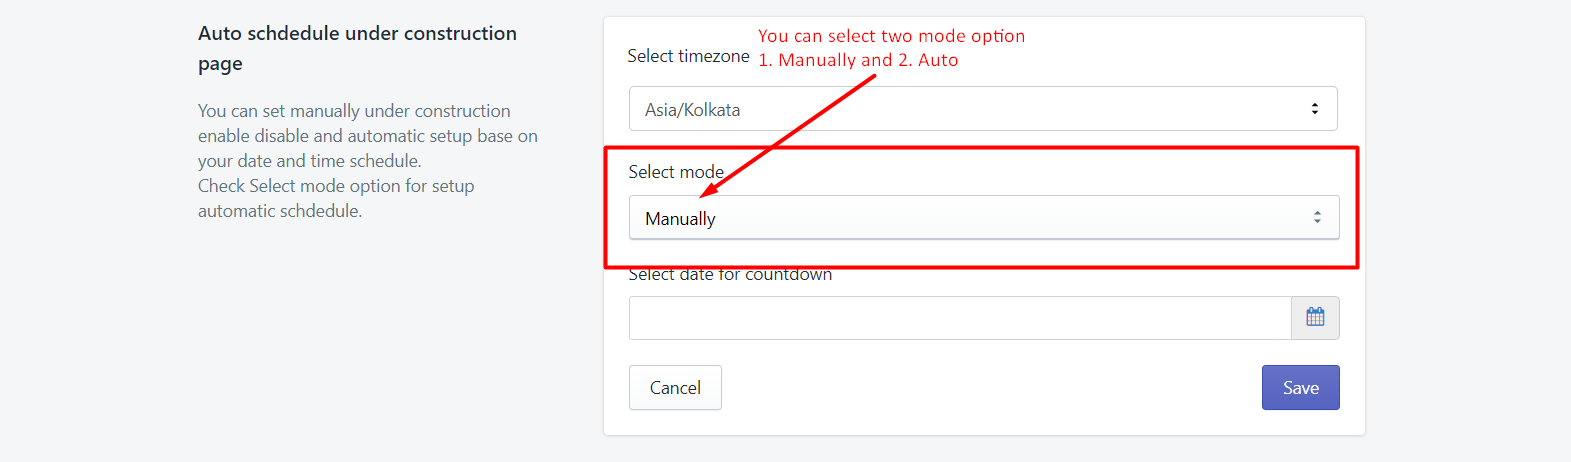Click the timezone dropdown up-down arrows

[x=1315, y=109]
